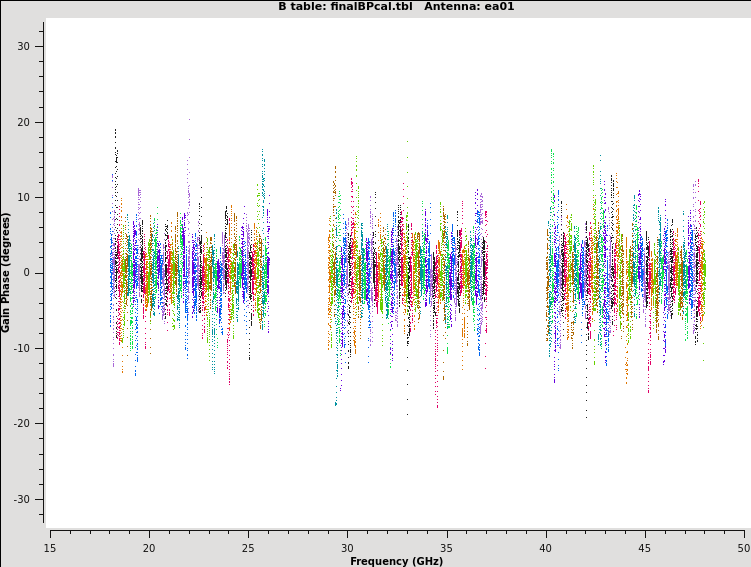This screenshot has width=751, height=567.
Task: Select the 20 tick label on frequency axis
Action: 149,548
